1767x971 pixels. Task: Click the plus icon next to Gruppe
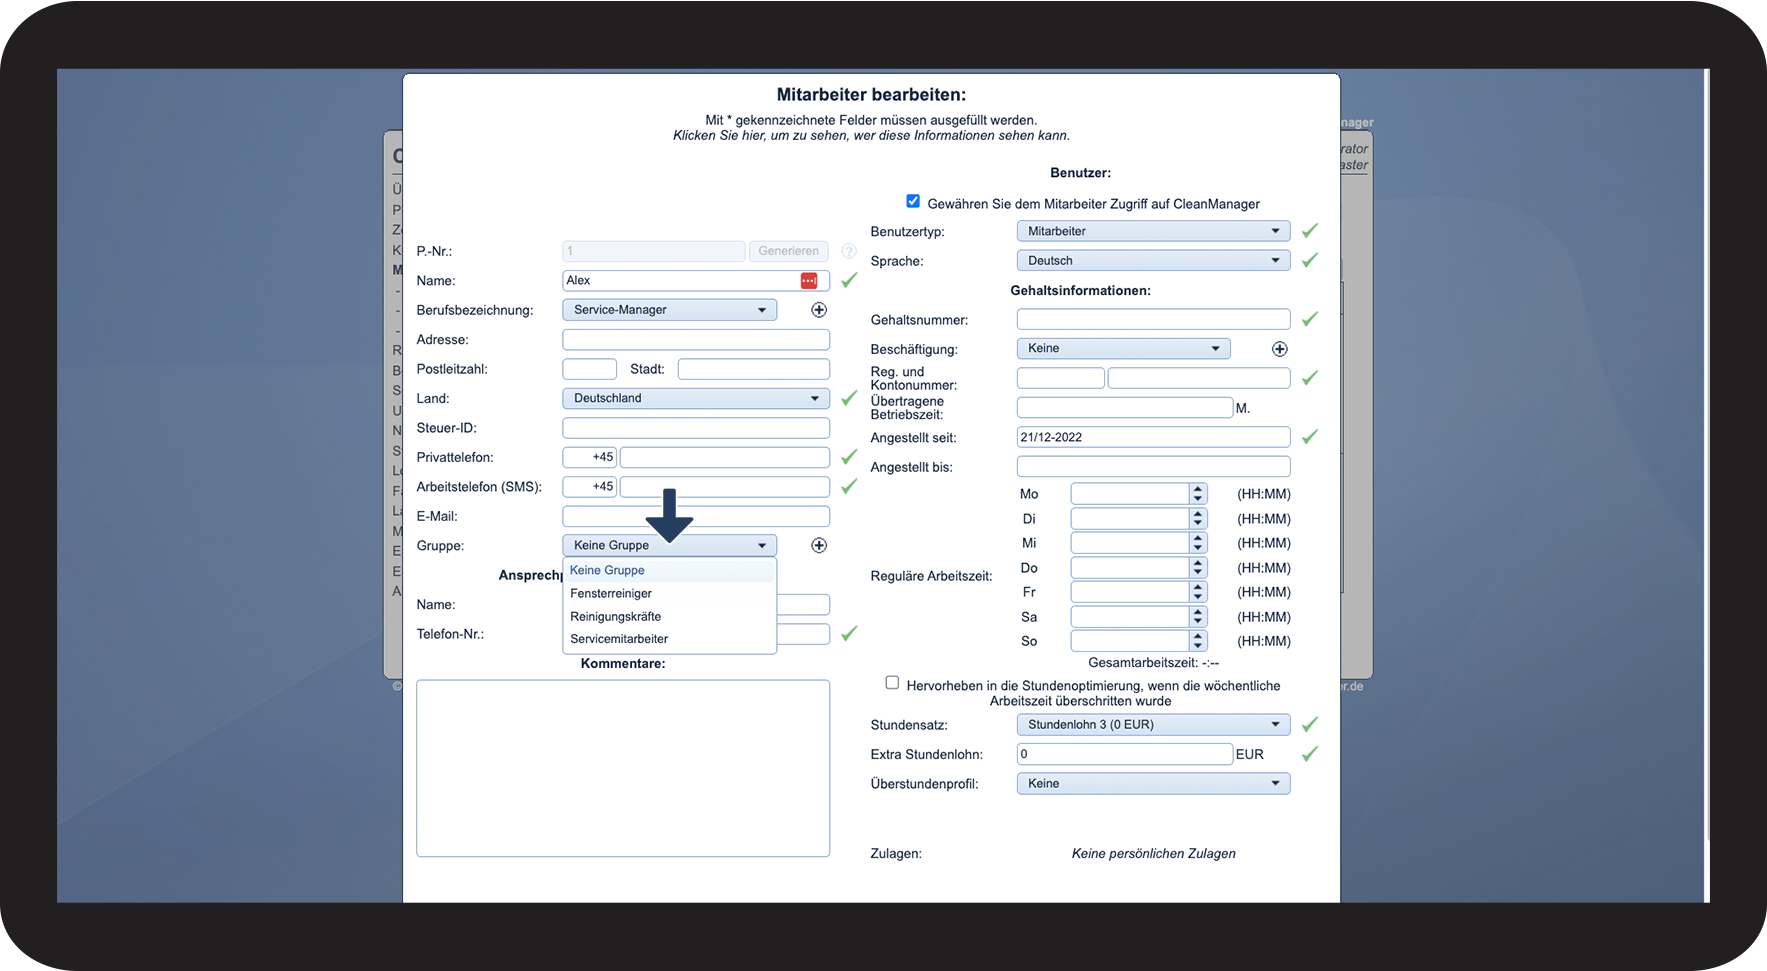tap(819, 545)
